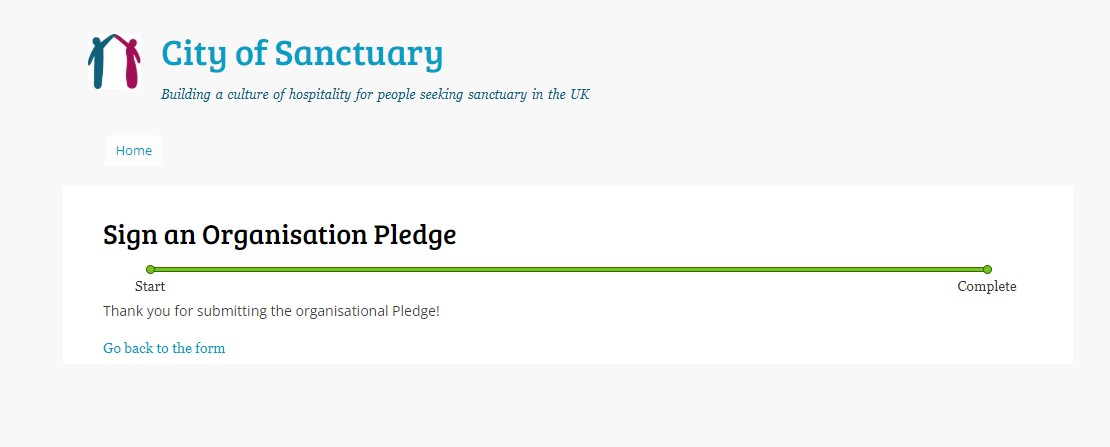
Task: Click the word 'Pledge' in the heading
Action: [x=414, y=236]
